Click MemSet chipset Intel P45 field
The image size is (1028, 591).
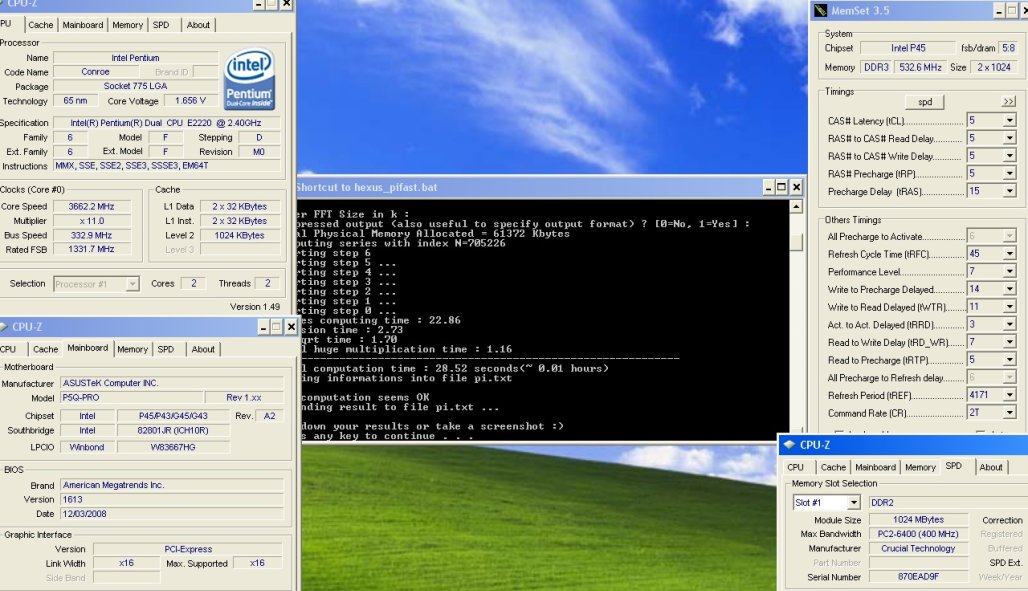tap(908, 49)
